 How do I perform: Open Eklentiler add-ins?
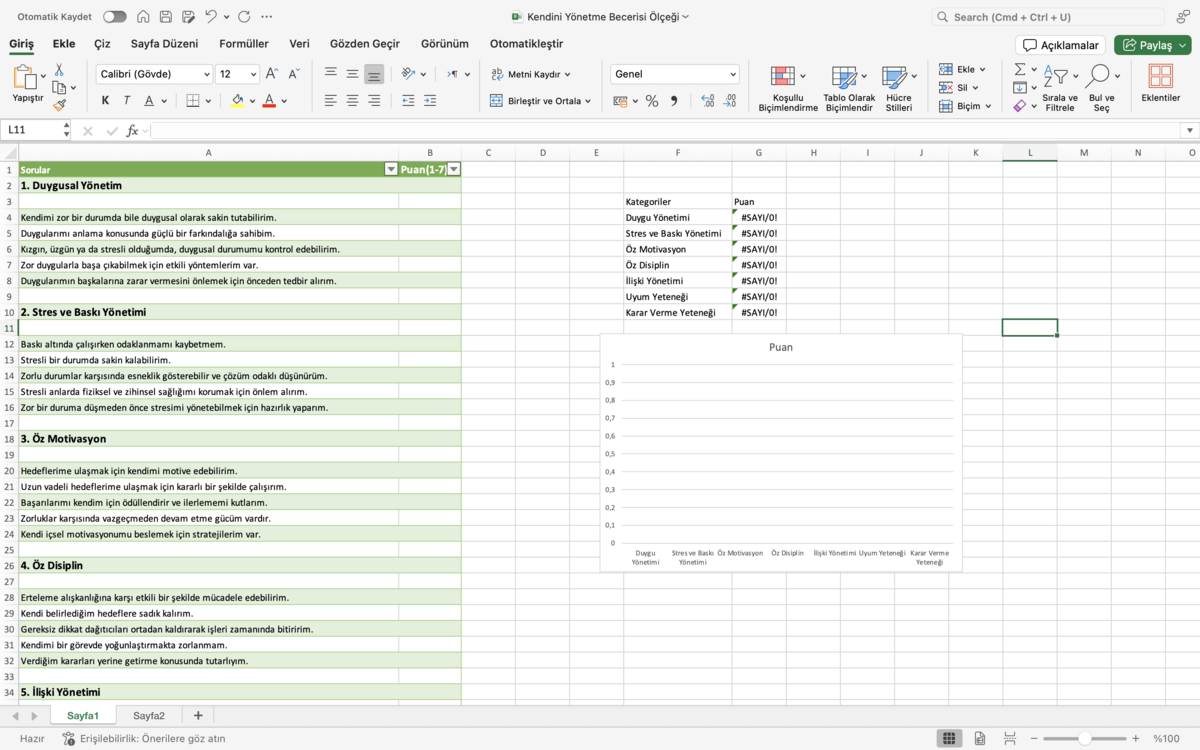pos(1160,84)
